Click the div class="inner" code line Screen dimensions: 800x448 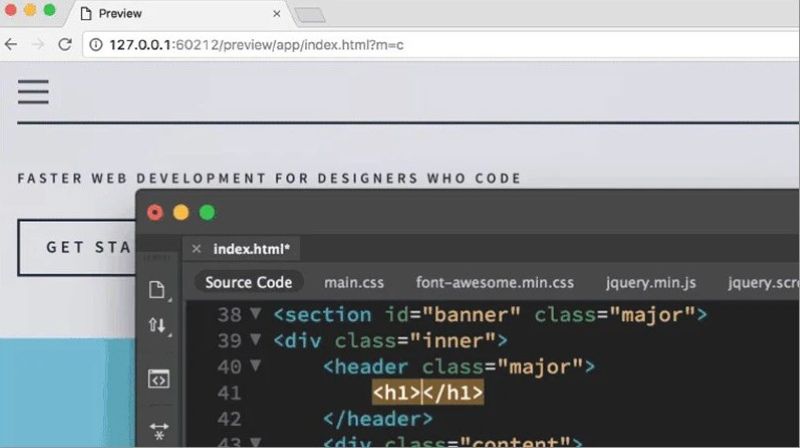coord(390,341)
